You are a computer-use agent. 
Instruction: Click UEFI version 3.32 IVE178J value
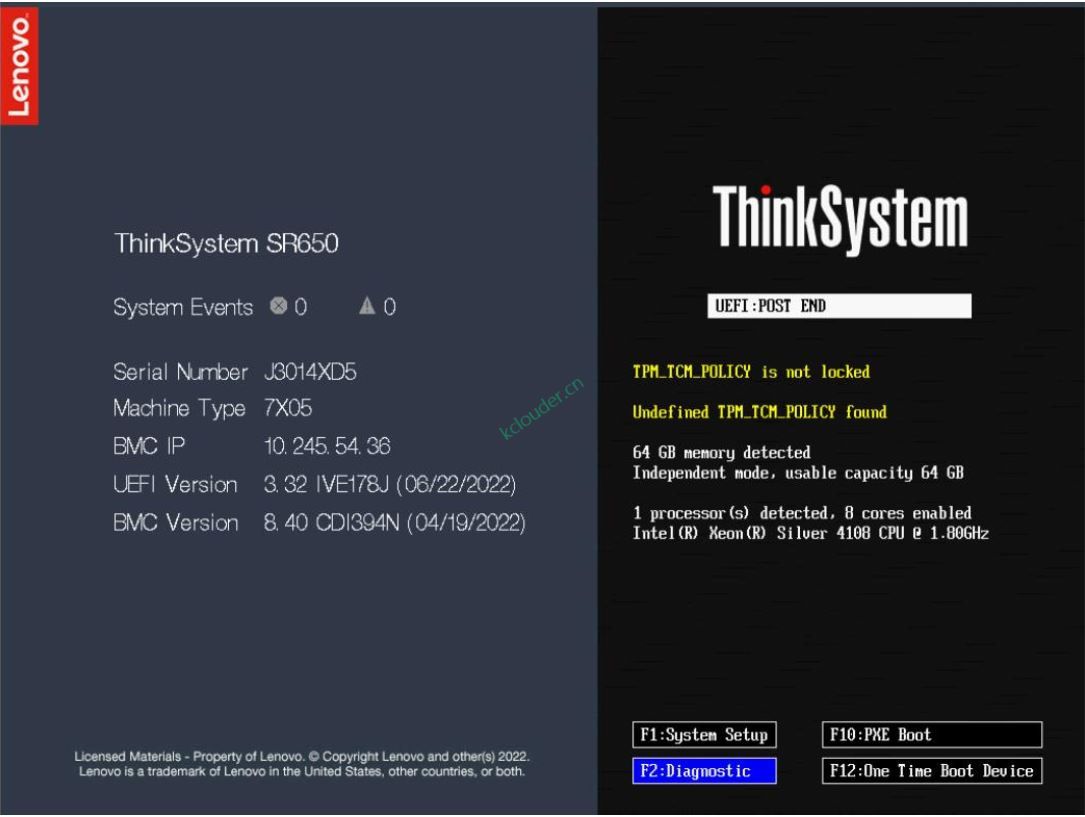click(390, 484)
